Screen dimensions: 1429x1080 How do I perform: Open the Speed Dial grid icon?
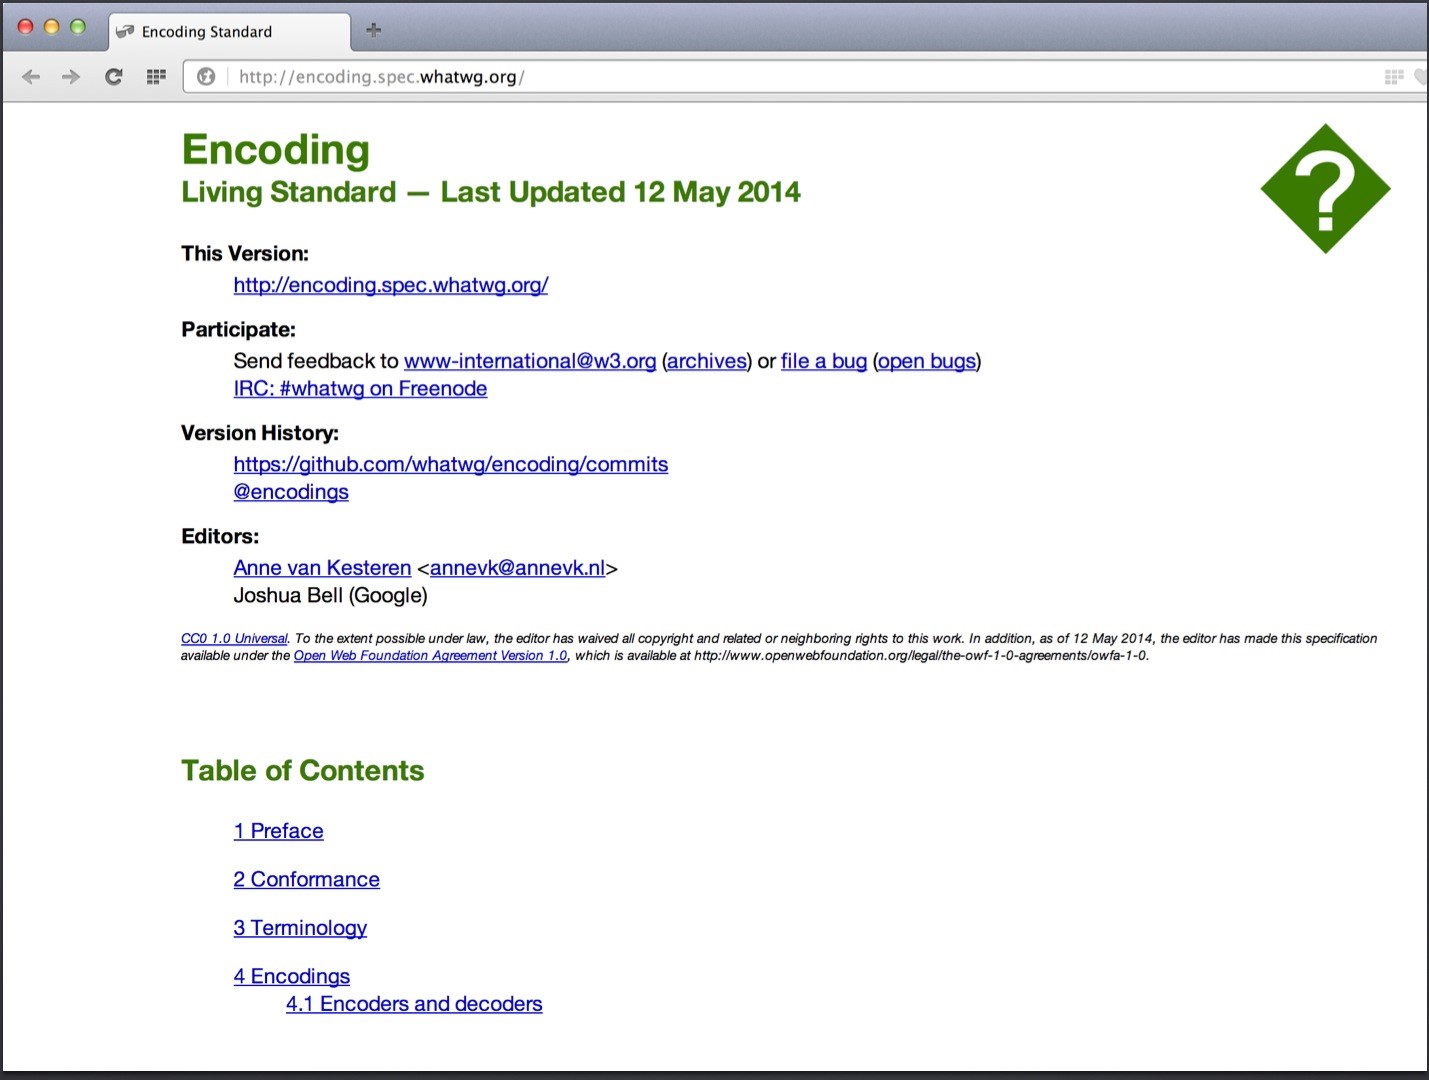pyautogui.click(x=156, y=77)
